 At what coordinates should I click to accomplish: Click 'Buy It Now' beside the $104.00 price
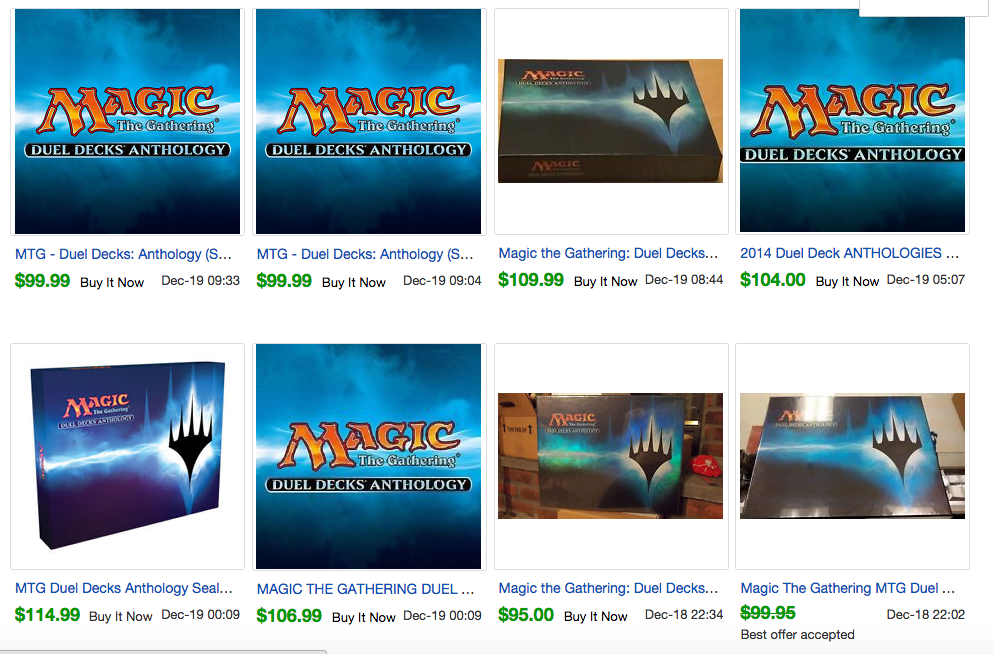pyautogui.click(x=847, y=281)
